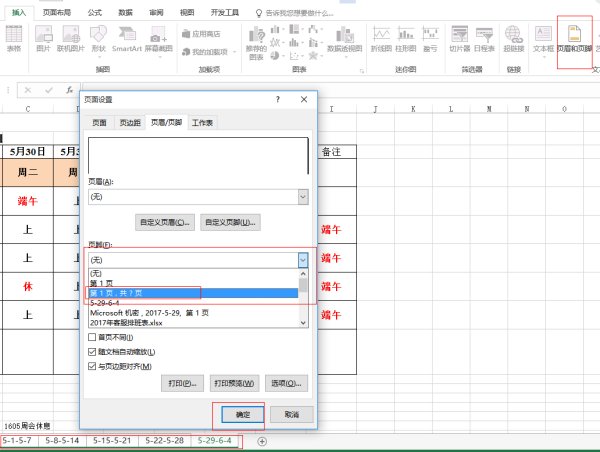Viewport: 600px width, 452px height.
Task: Open the 页面布局 ribbon tab
Action: 57,13
